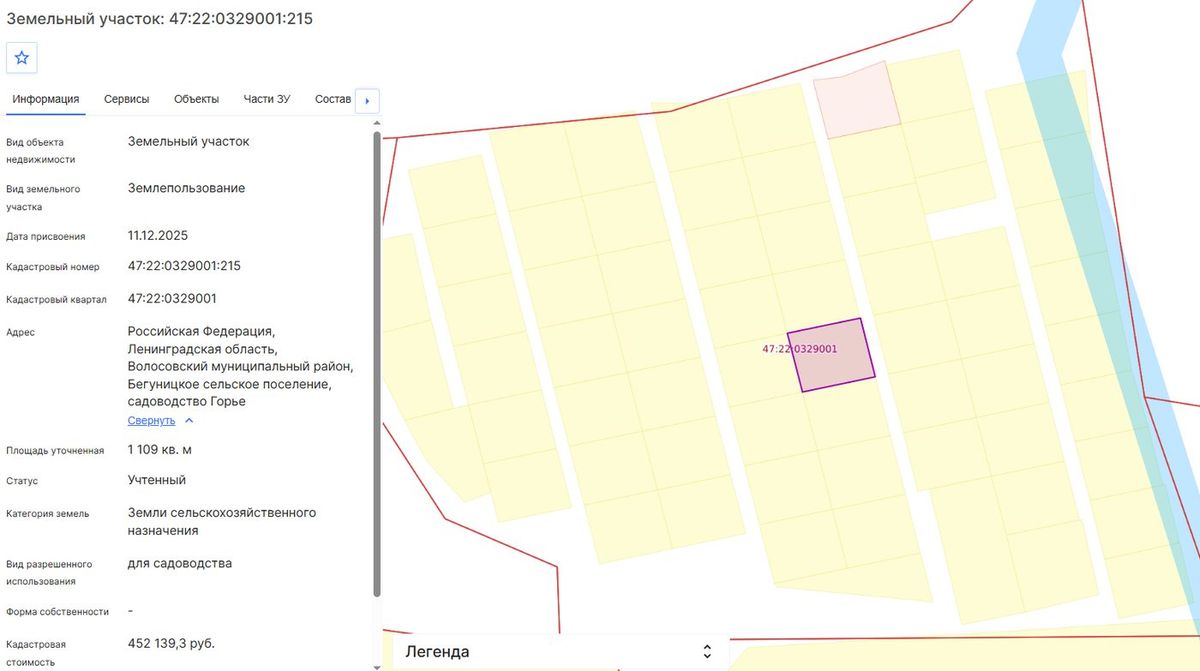The height and width of the screenshot is (671, 1200).
Task: Switch to the Сервисы tab
Action: 127,99
